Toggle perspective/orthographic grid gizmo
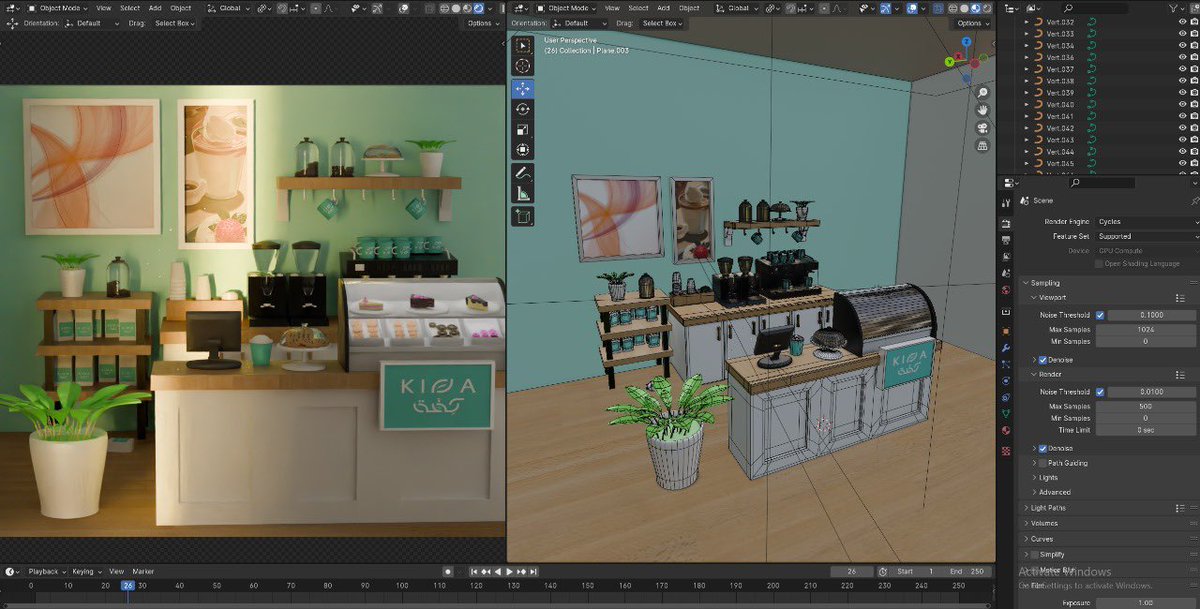 (983, 145)
